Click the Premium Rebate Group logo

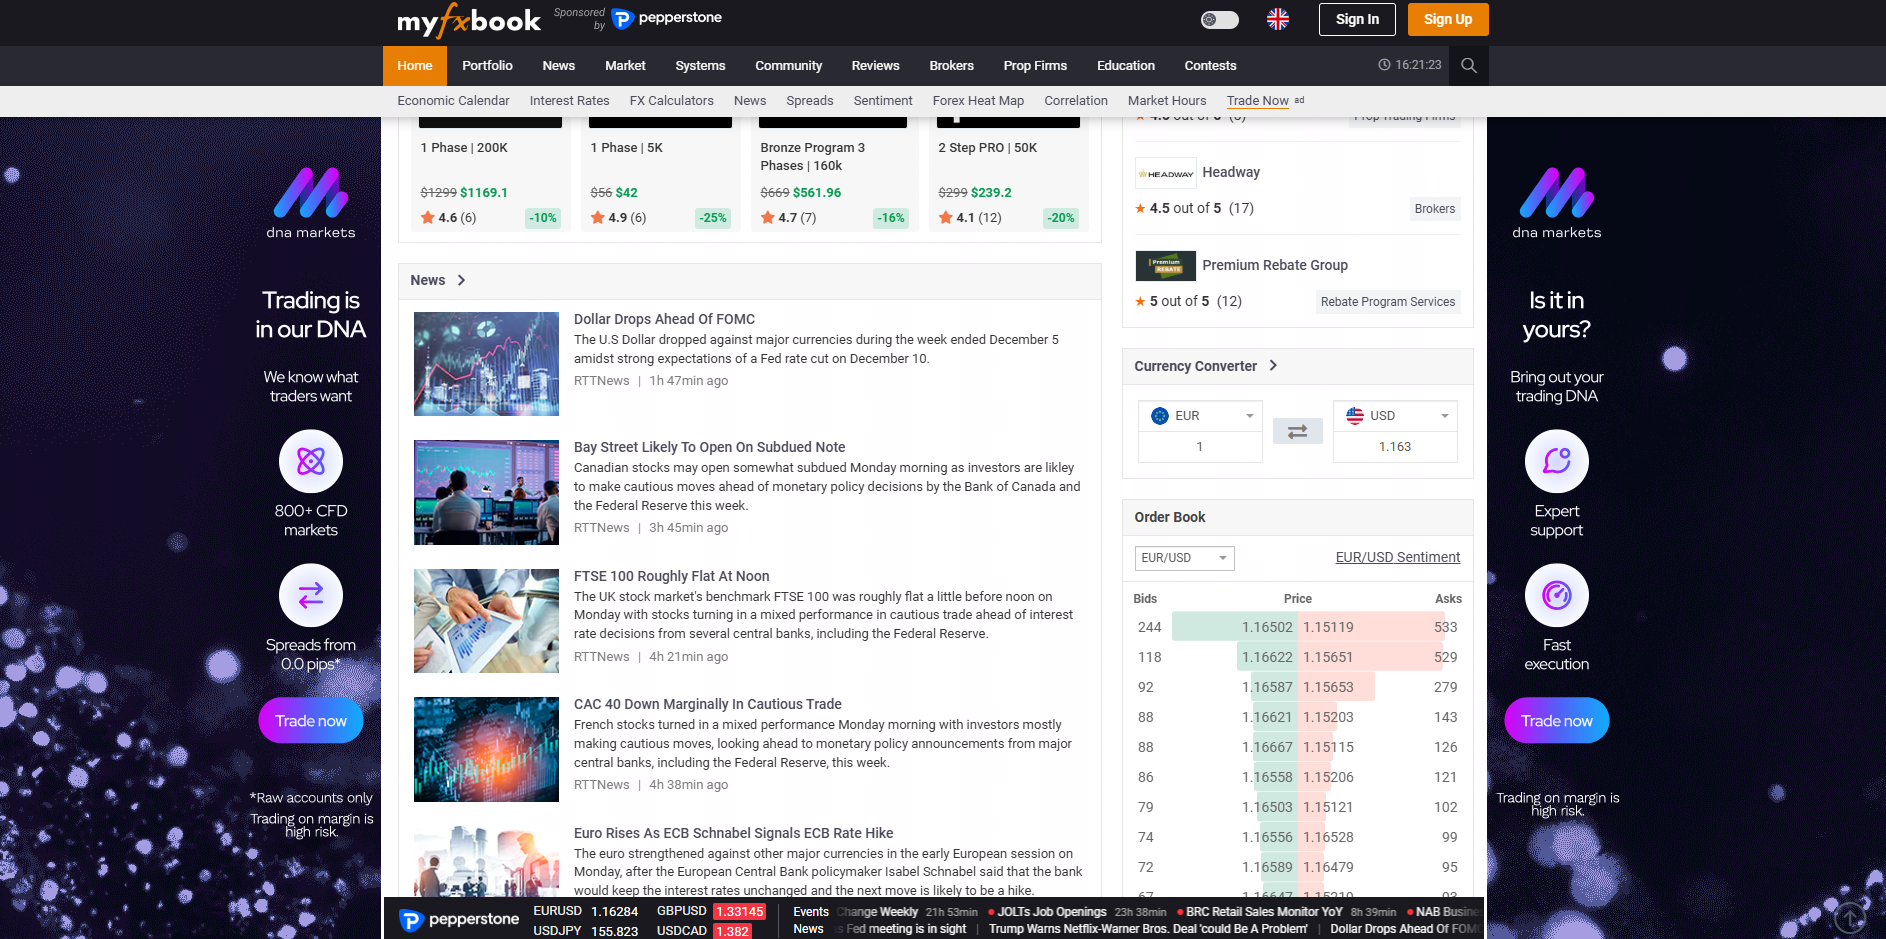[x=1165, y=266]
